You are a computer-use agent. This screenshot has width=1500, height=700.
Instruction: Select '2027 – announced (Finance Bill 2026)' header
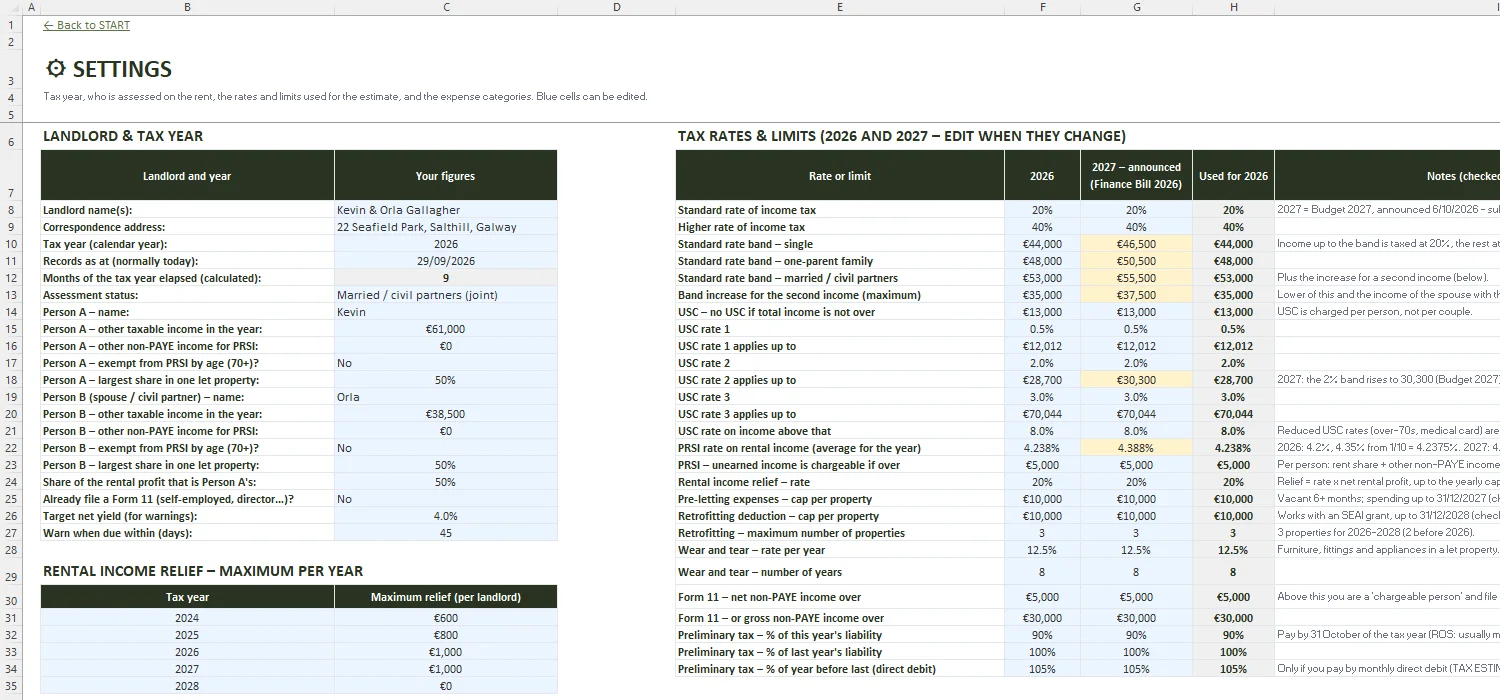tap(1136, 176)
